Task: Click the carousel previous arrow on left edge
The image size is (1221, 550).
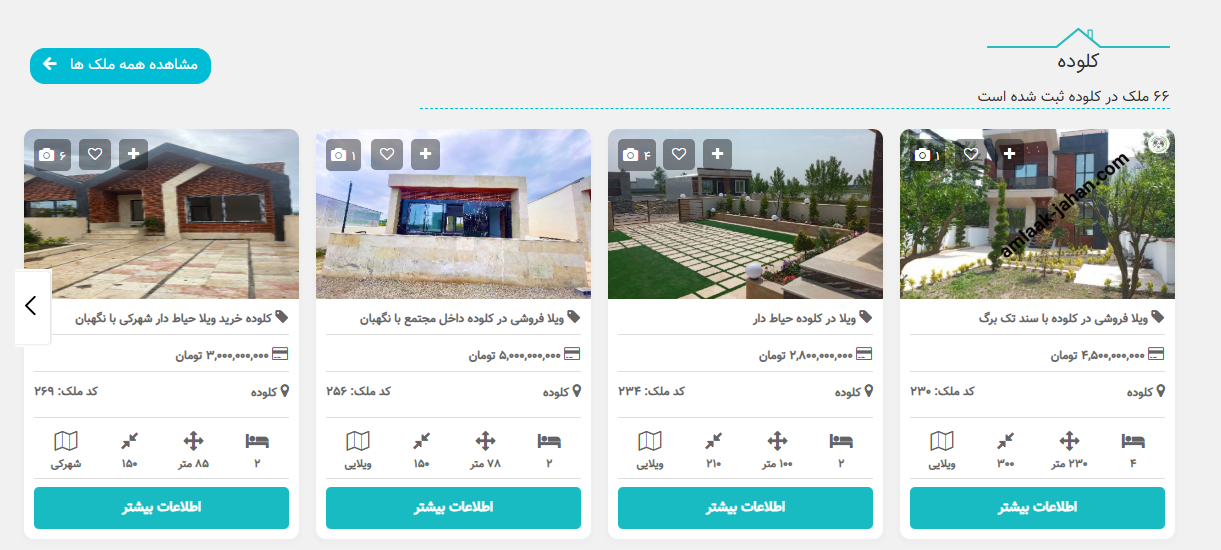Action: (x=31, y=306)
